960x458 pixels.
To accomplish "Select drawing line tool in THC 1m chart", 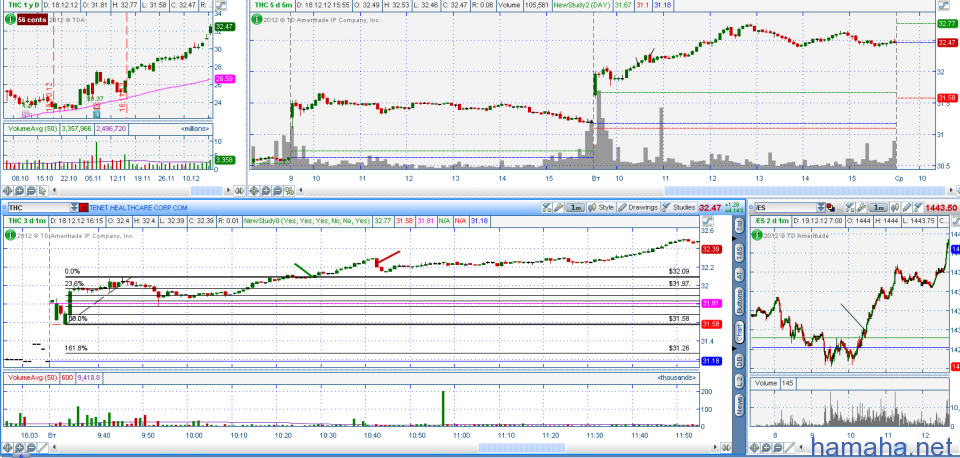I will tap(43, 448).
